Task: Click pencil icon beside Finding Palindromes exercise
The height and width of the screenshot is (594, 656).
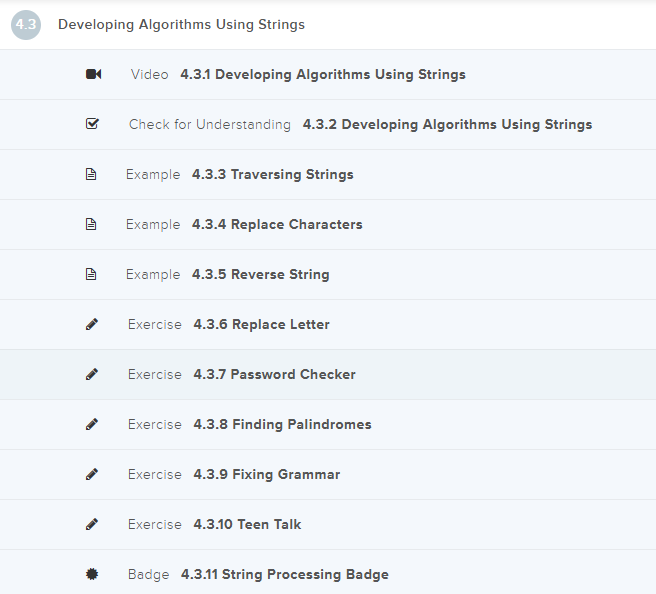Action: [92, 424]
